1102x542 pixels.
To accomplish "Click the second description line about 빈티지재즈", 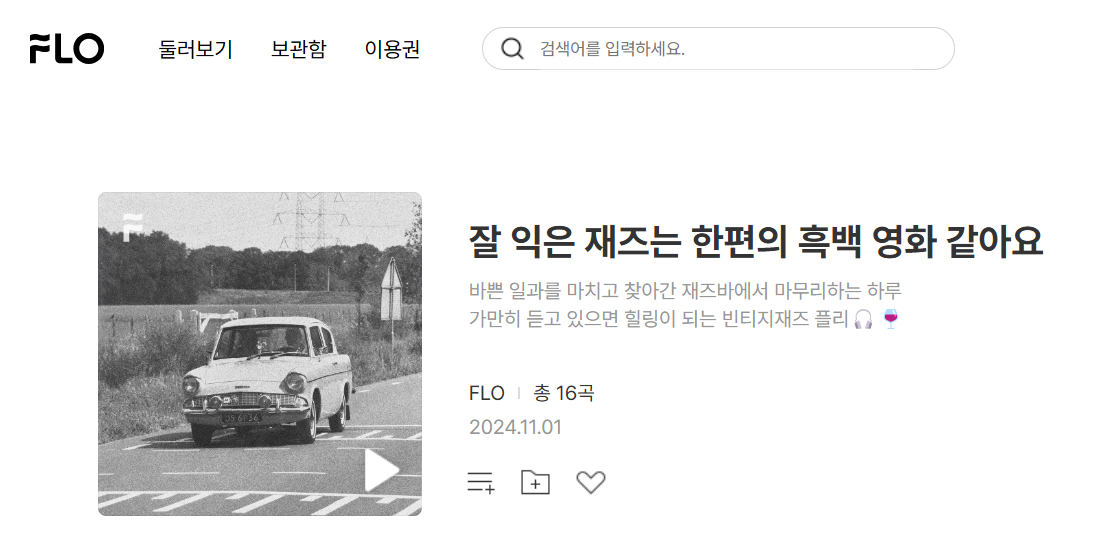I will pyautogui.click(x=684, y=320).
